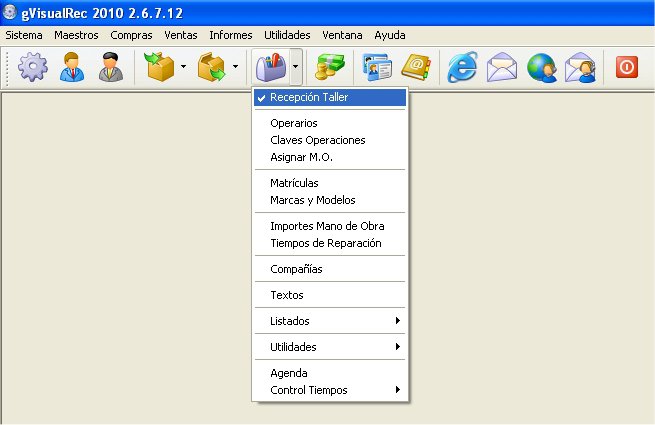This screenshot has width=655, height=425.
Task: Open the blue-suited customer icon
Action: [72, 67]
